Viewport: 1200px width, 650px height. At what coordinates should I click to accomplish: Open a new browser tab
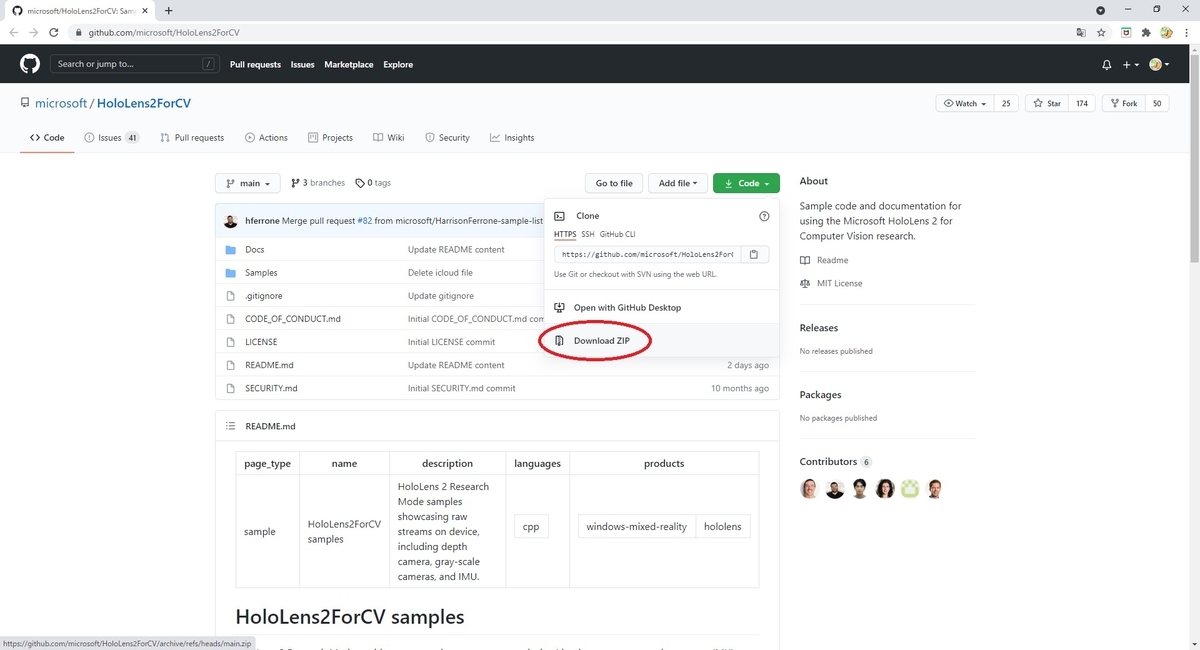(168, 10)
